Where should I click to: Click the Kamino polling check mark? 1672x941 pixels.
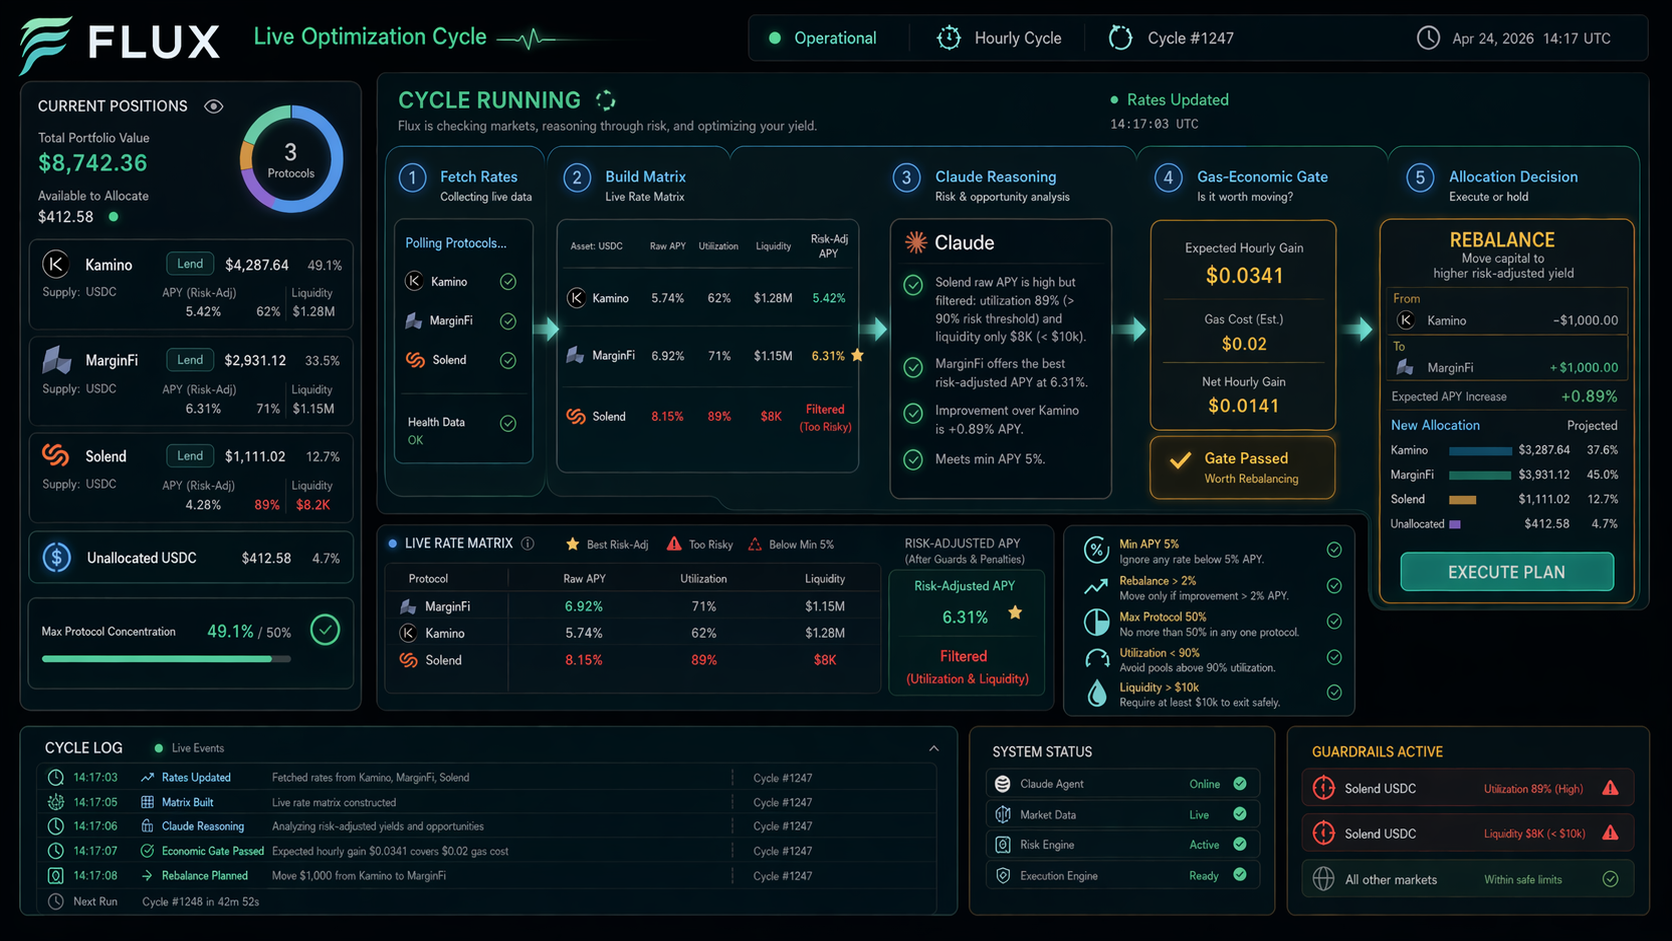point(508,282)
